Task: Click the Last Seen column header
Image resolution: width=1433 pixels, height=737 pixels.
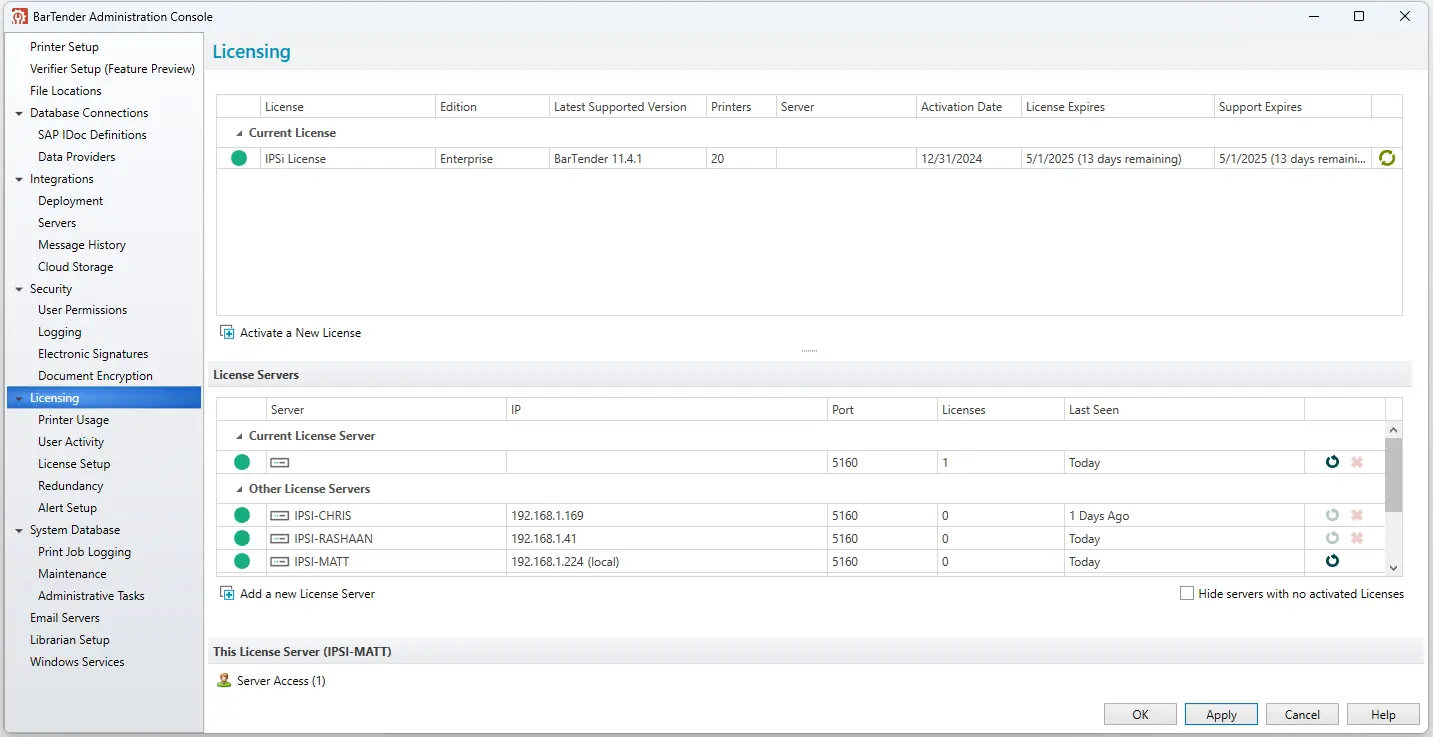Action: 1184,410
